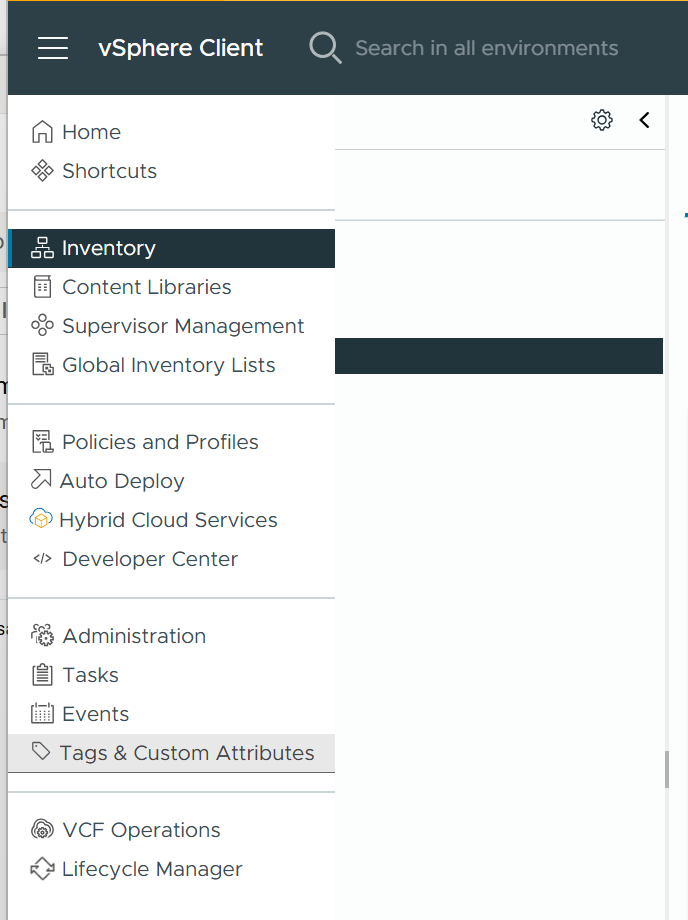
Task: Click the Events calendar icon
Action: click(x=42, y=714)
